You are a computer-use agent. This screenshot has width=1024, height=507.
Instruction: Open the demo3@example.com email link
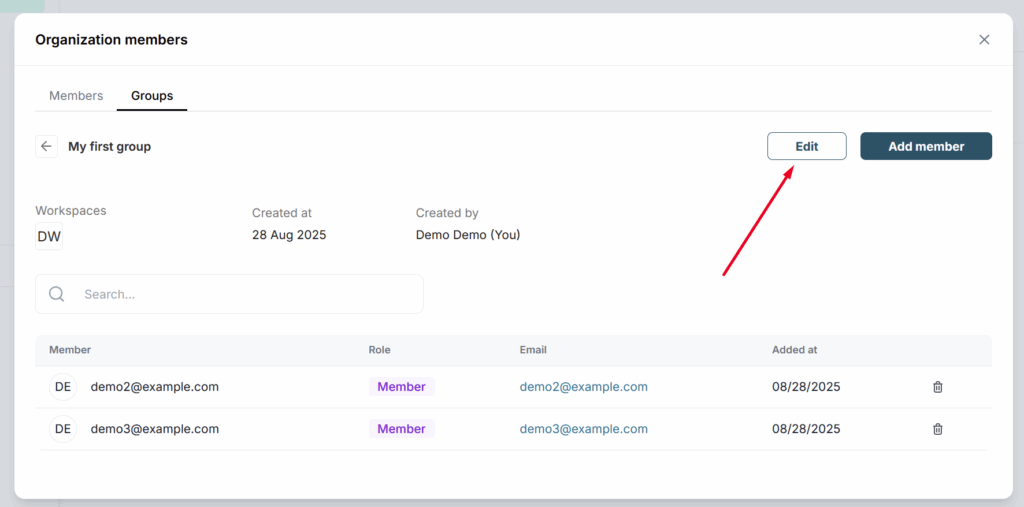(584, 429)
